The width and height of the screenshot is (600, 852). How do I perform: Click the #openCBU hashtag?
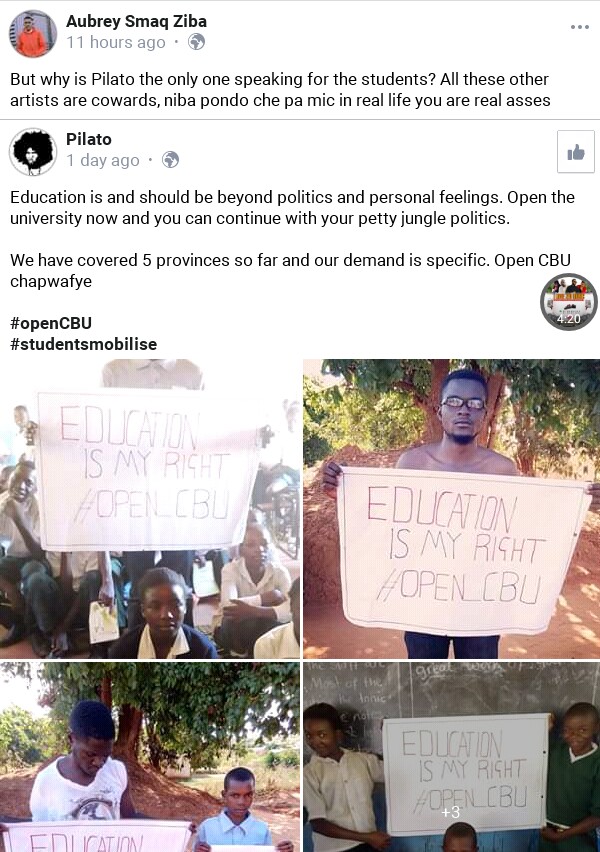click(x=50, y=324)
